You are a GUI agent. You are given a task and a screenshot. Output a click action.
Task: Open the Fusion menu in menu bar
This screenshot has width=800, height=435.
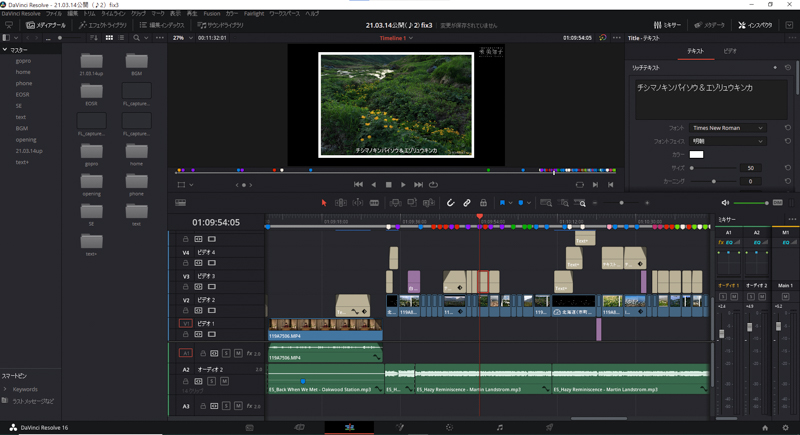point(211,14)
